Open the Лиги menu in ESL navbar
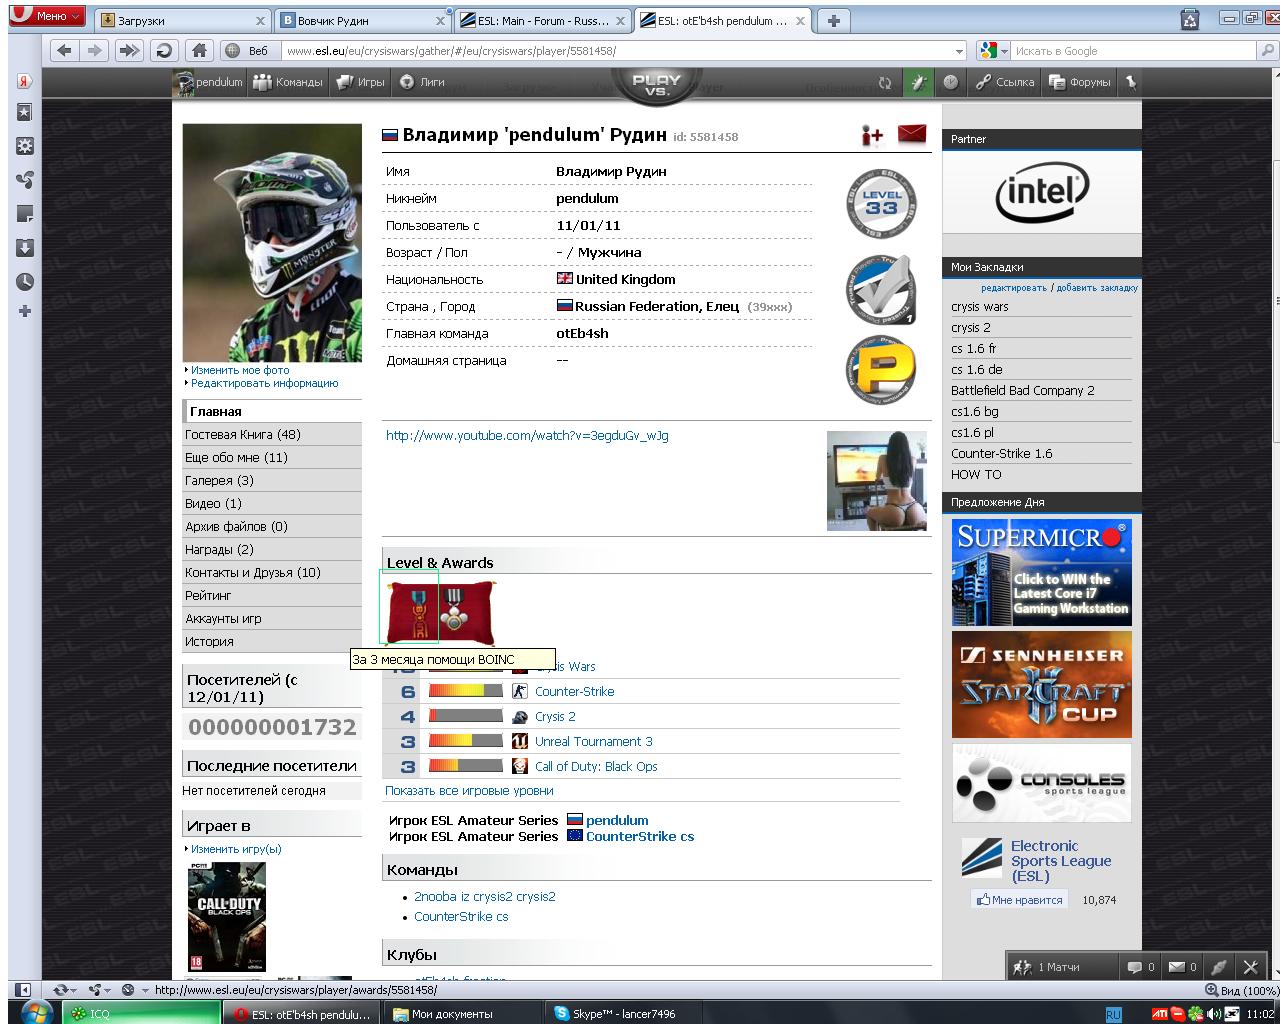1280x1024 pixels. [423, 83]
